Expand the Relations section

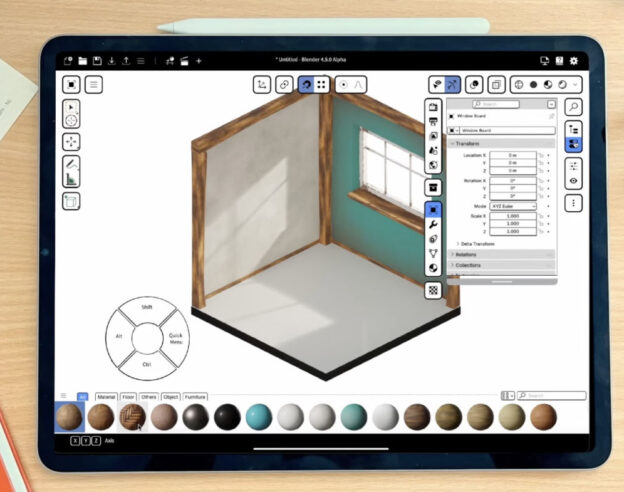[x=502, y=254]
